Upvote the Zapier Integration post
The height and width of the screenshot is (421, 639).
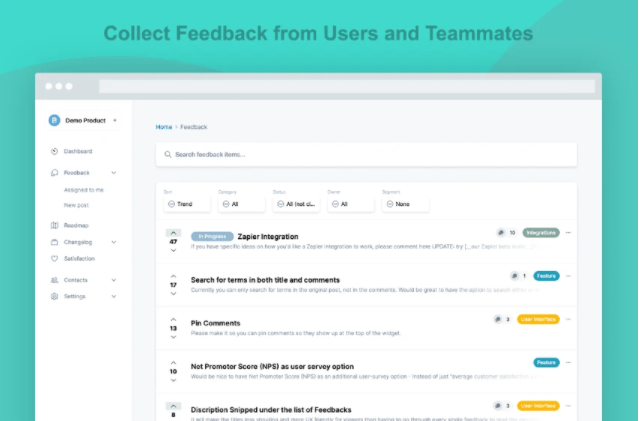click(173, 232)
